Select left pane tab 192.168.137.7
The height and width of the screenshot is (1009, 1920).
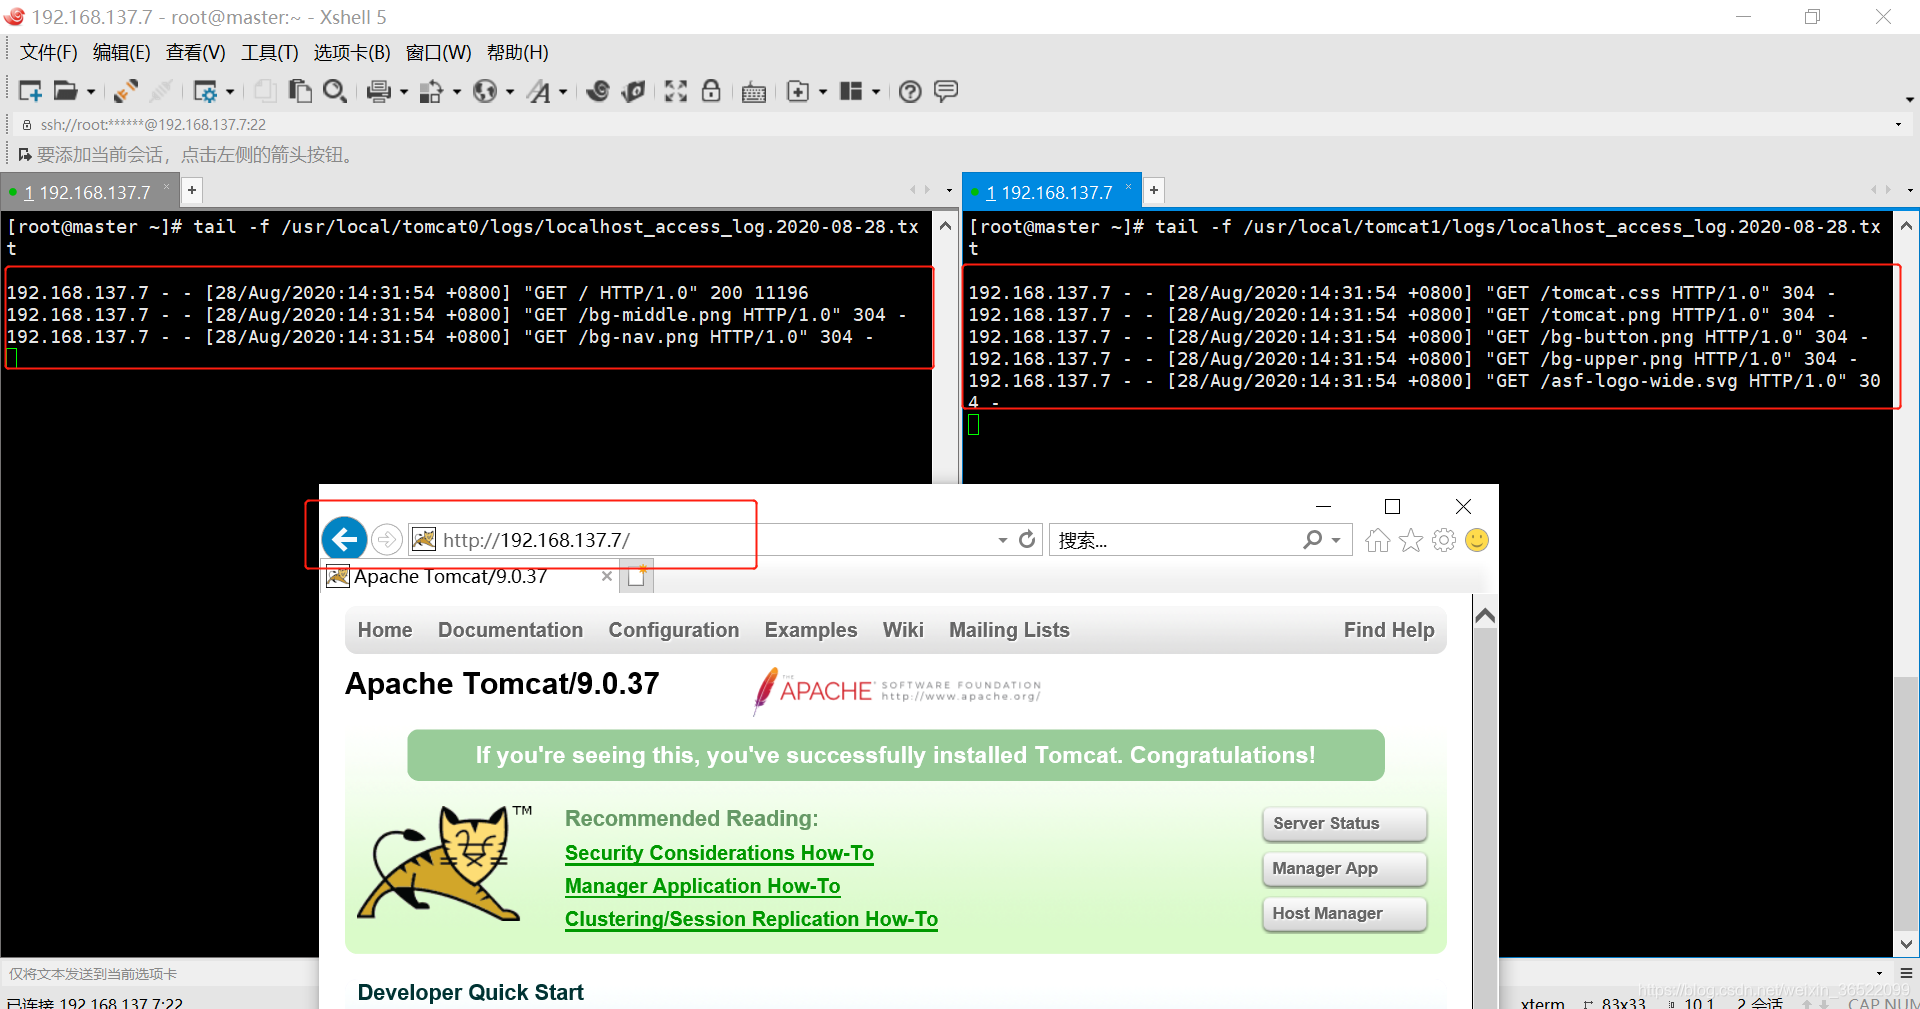(x=88, y=192)
